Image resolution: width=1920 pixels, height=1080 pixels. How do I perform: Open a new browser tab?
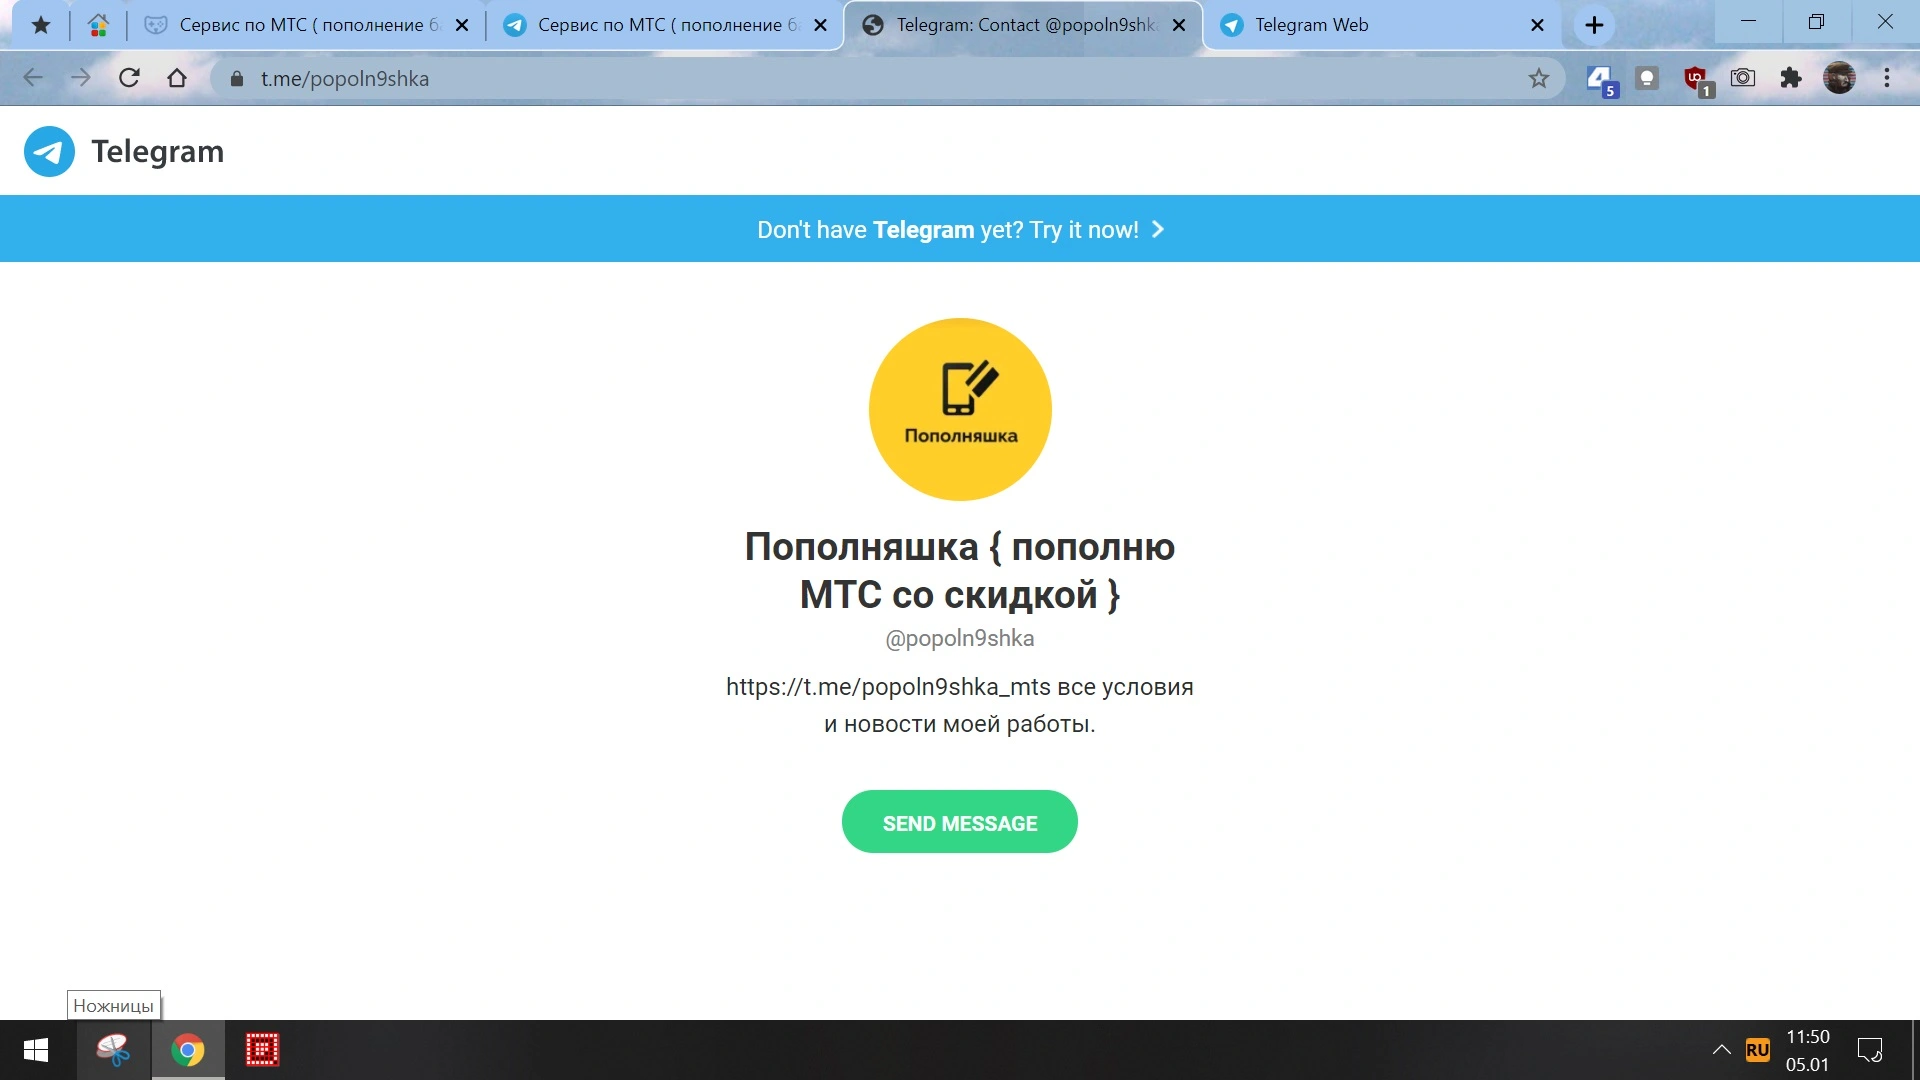tap(1594, 25)
